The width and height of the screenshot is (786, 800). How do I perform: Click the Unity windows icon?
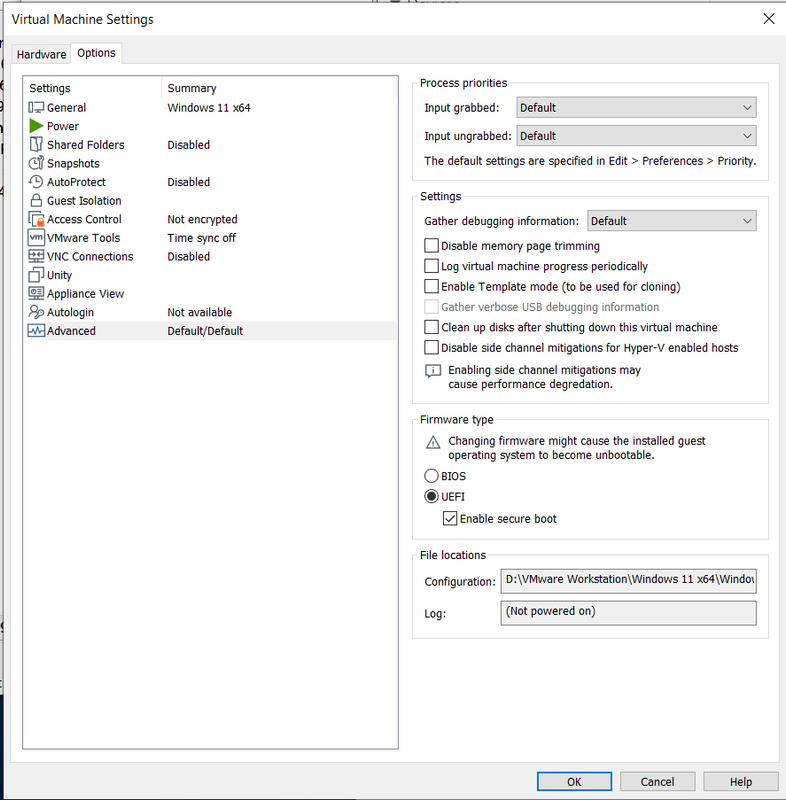pyautogui.click(x=36, y=275)
